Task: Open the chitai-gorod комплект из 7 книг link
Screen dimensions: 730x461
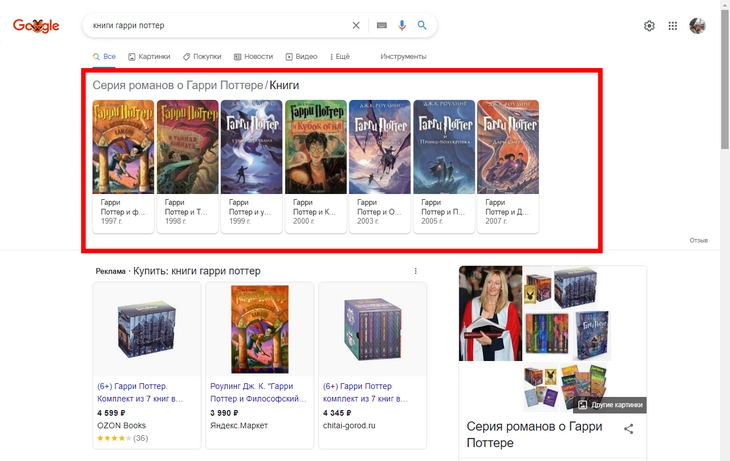Action: tap(365, 393)
